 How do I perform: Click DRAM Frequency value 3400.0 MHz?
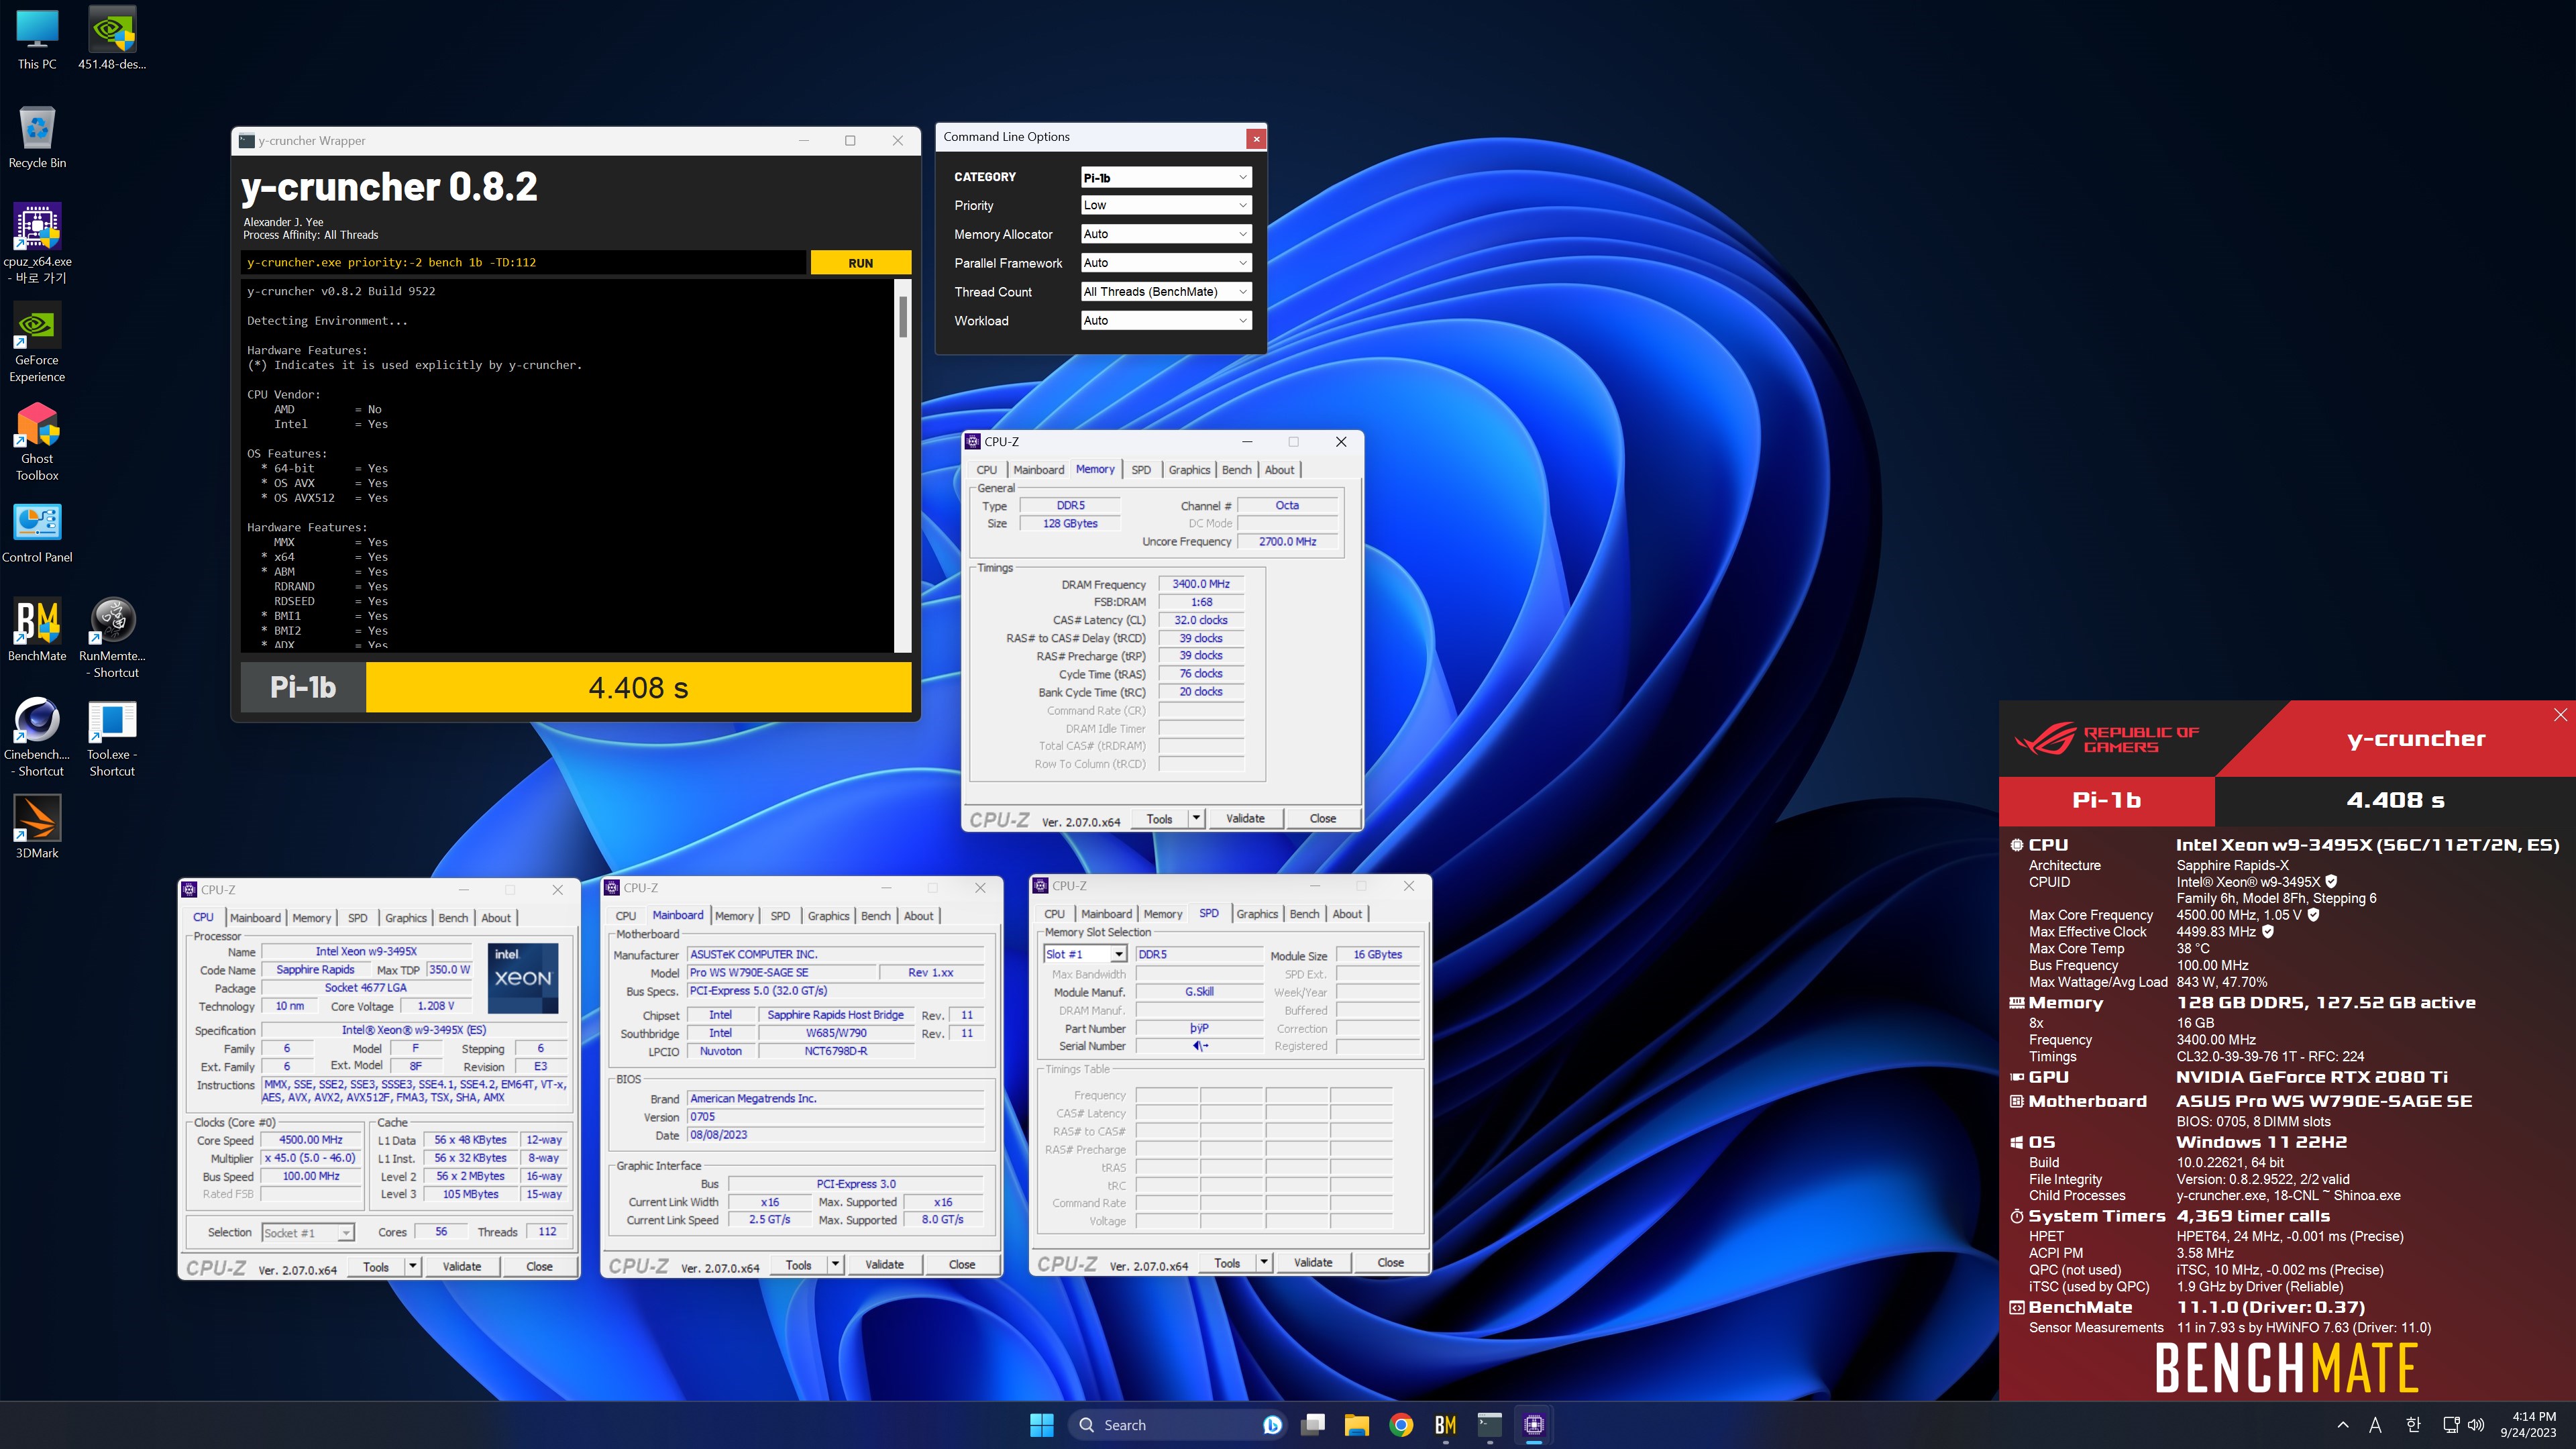[x=1201, y=584]
